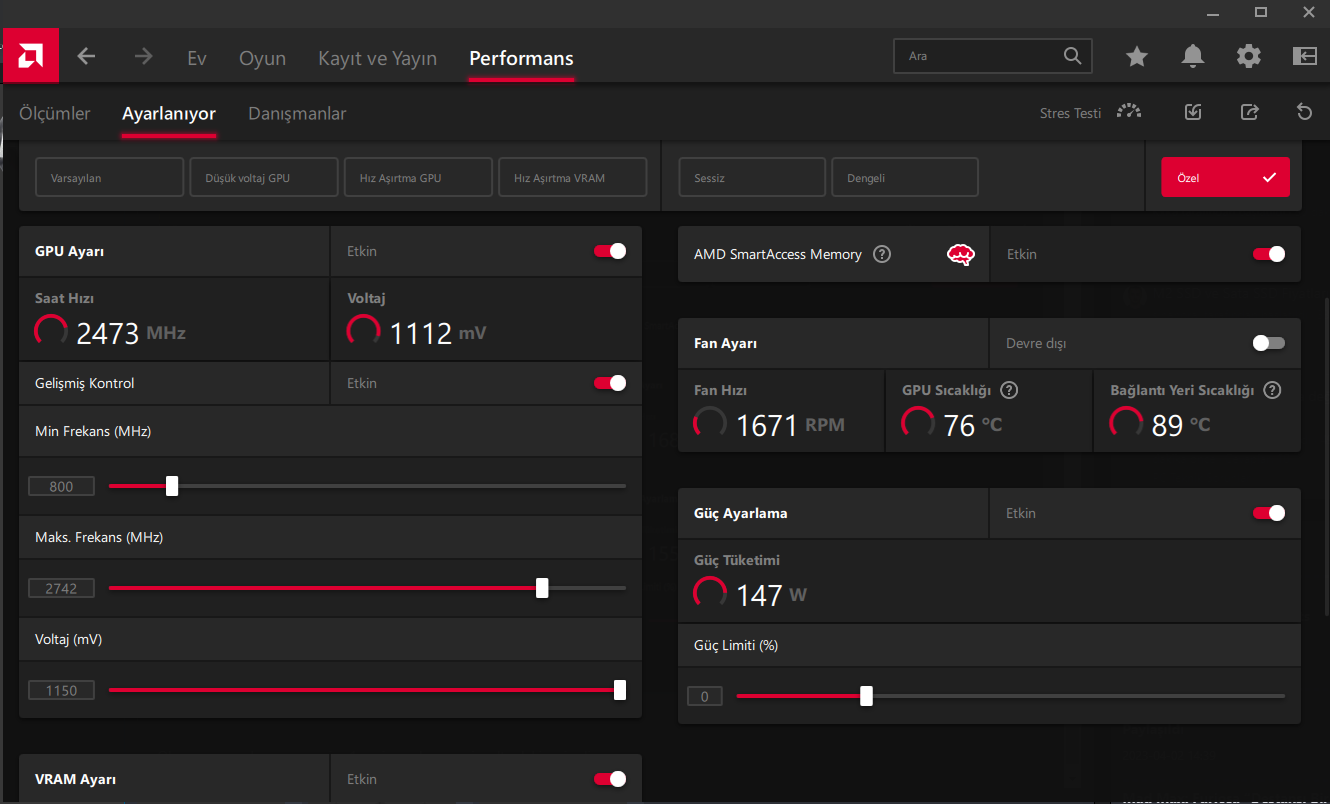Click the Maks. Frekans slider handle

(x=542, y=588)
